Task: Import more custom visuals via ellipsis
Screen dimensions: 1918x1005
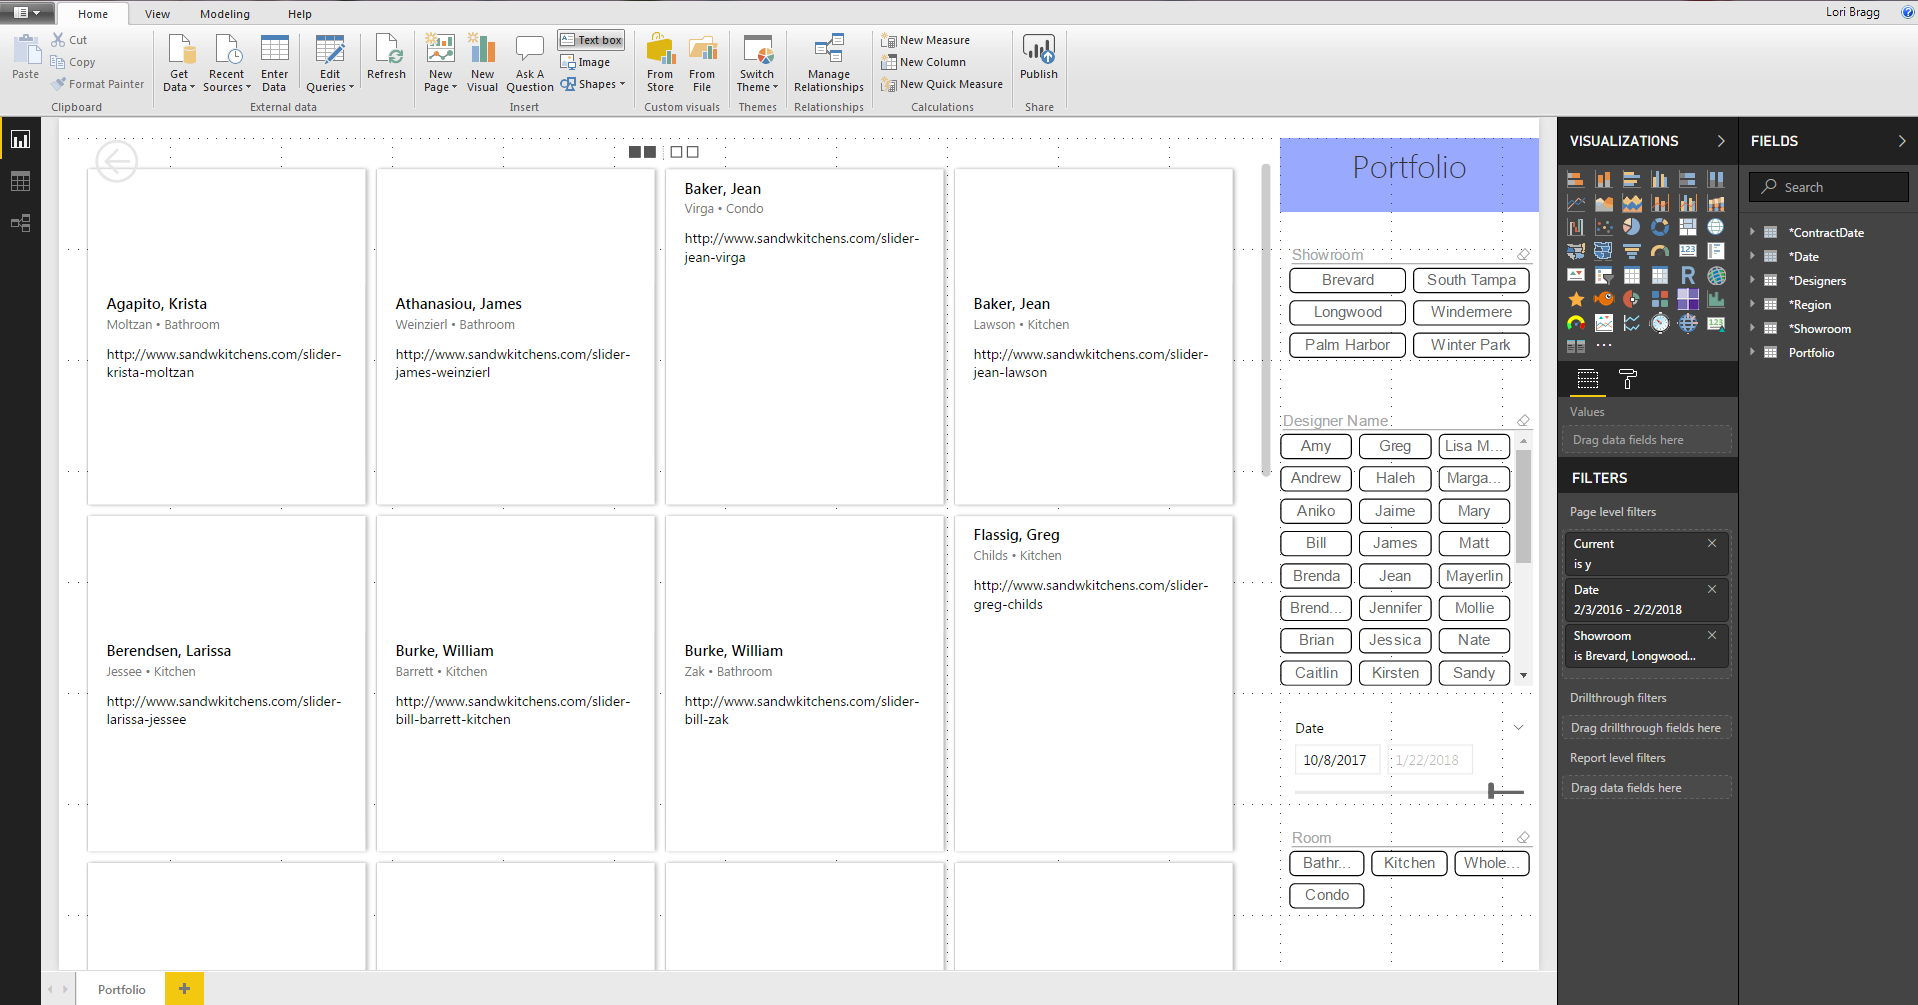Action: pos(1604,346)
